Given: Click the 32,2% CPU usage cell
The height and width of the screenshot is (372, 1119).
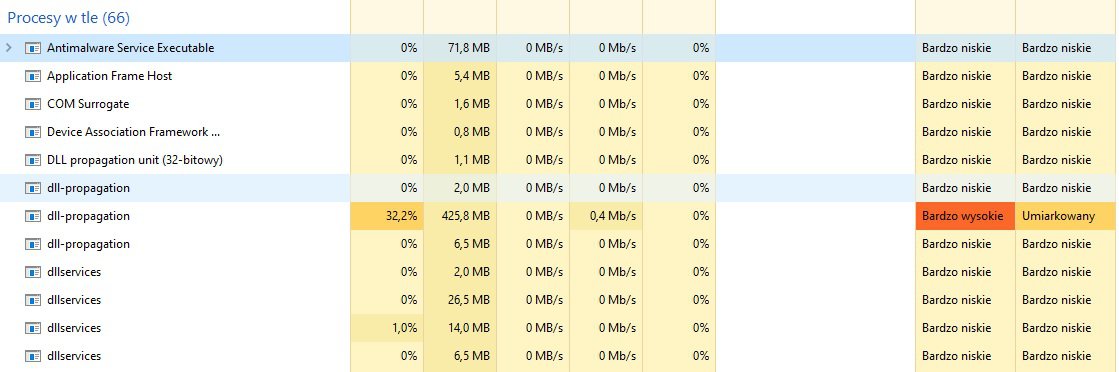Looking at the screenshot, I should click(x=387, y=216).
